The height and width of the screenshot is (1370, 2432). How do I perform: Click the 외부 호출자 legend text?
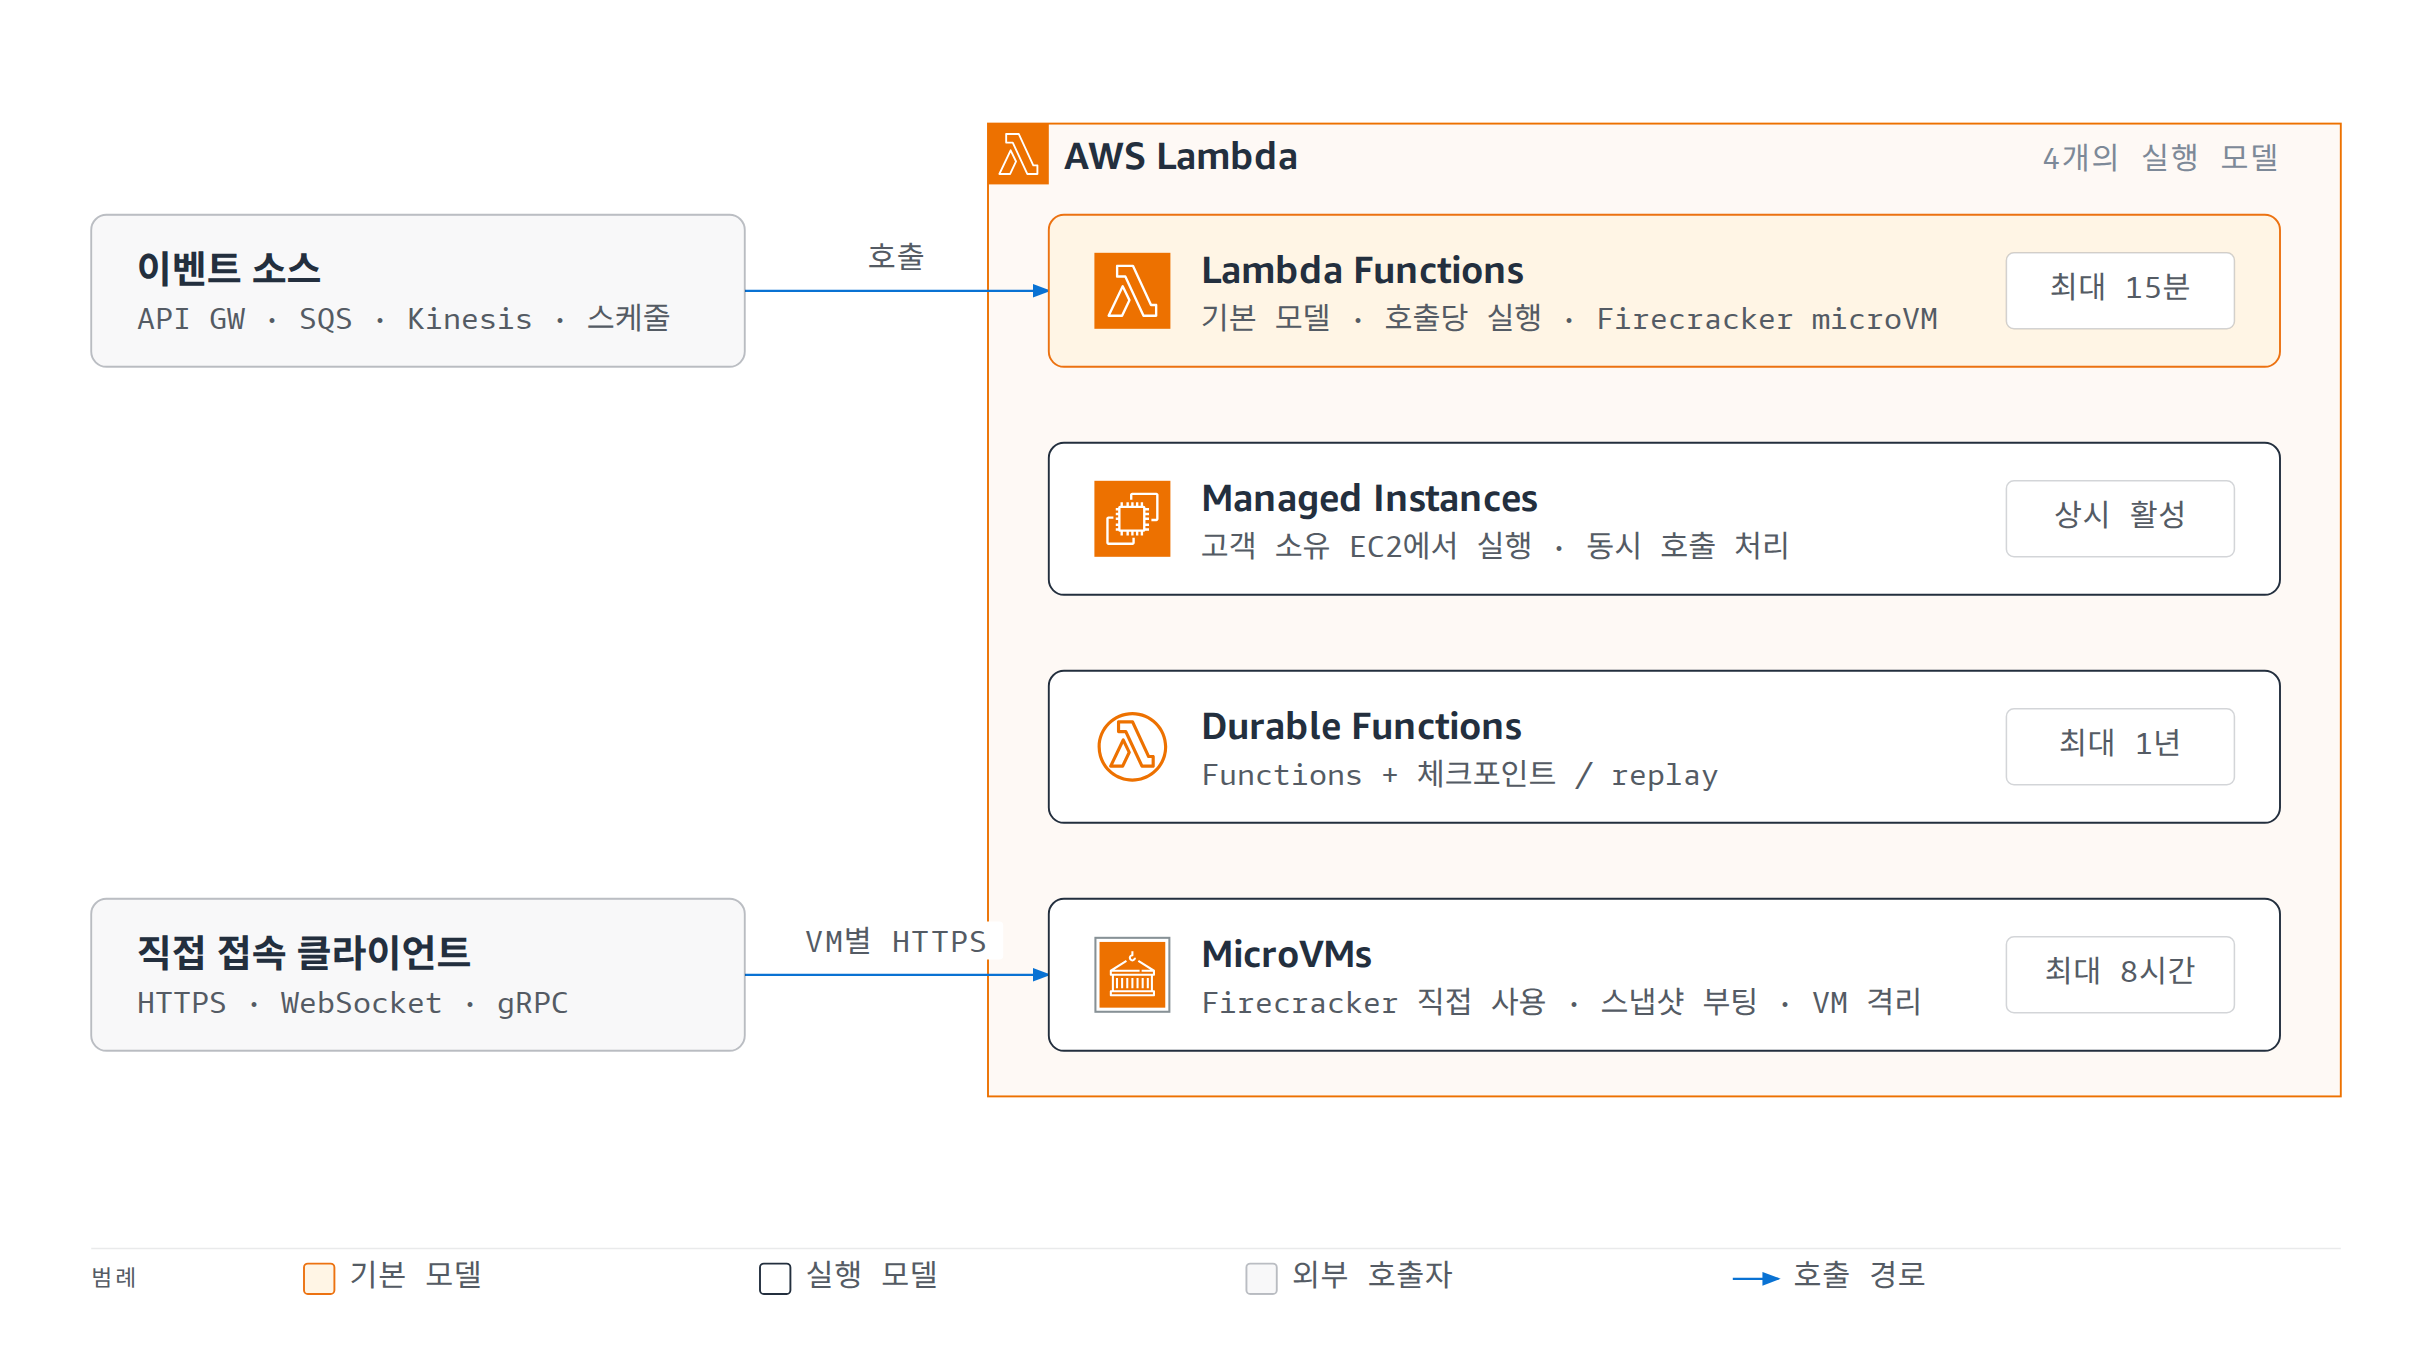[1371, 1275]
